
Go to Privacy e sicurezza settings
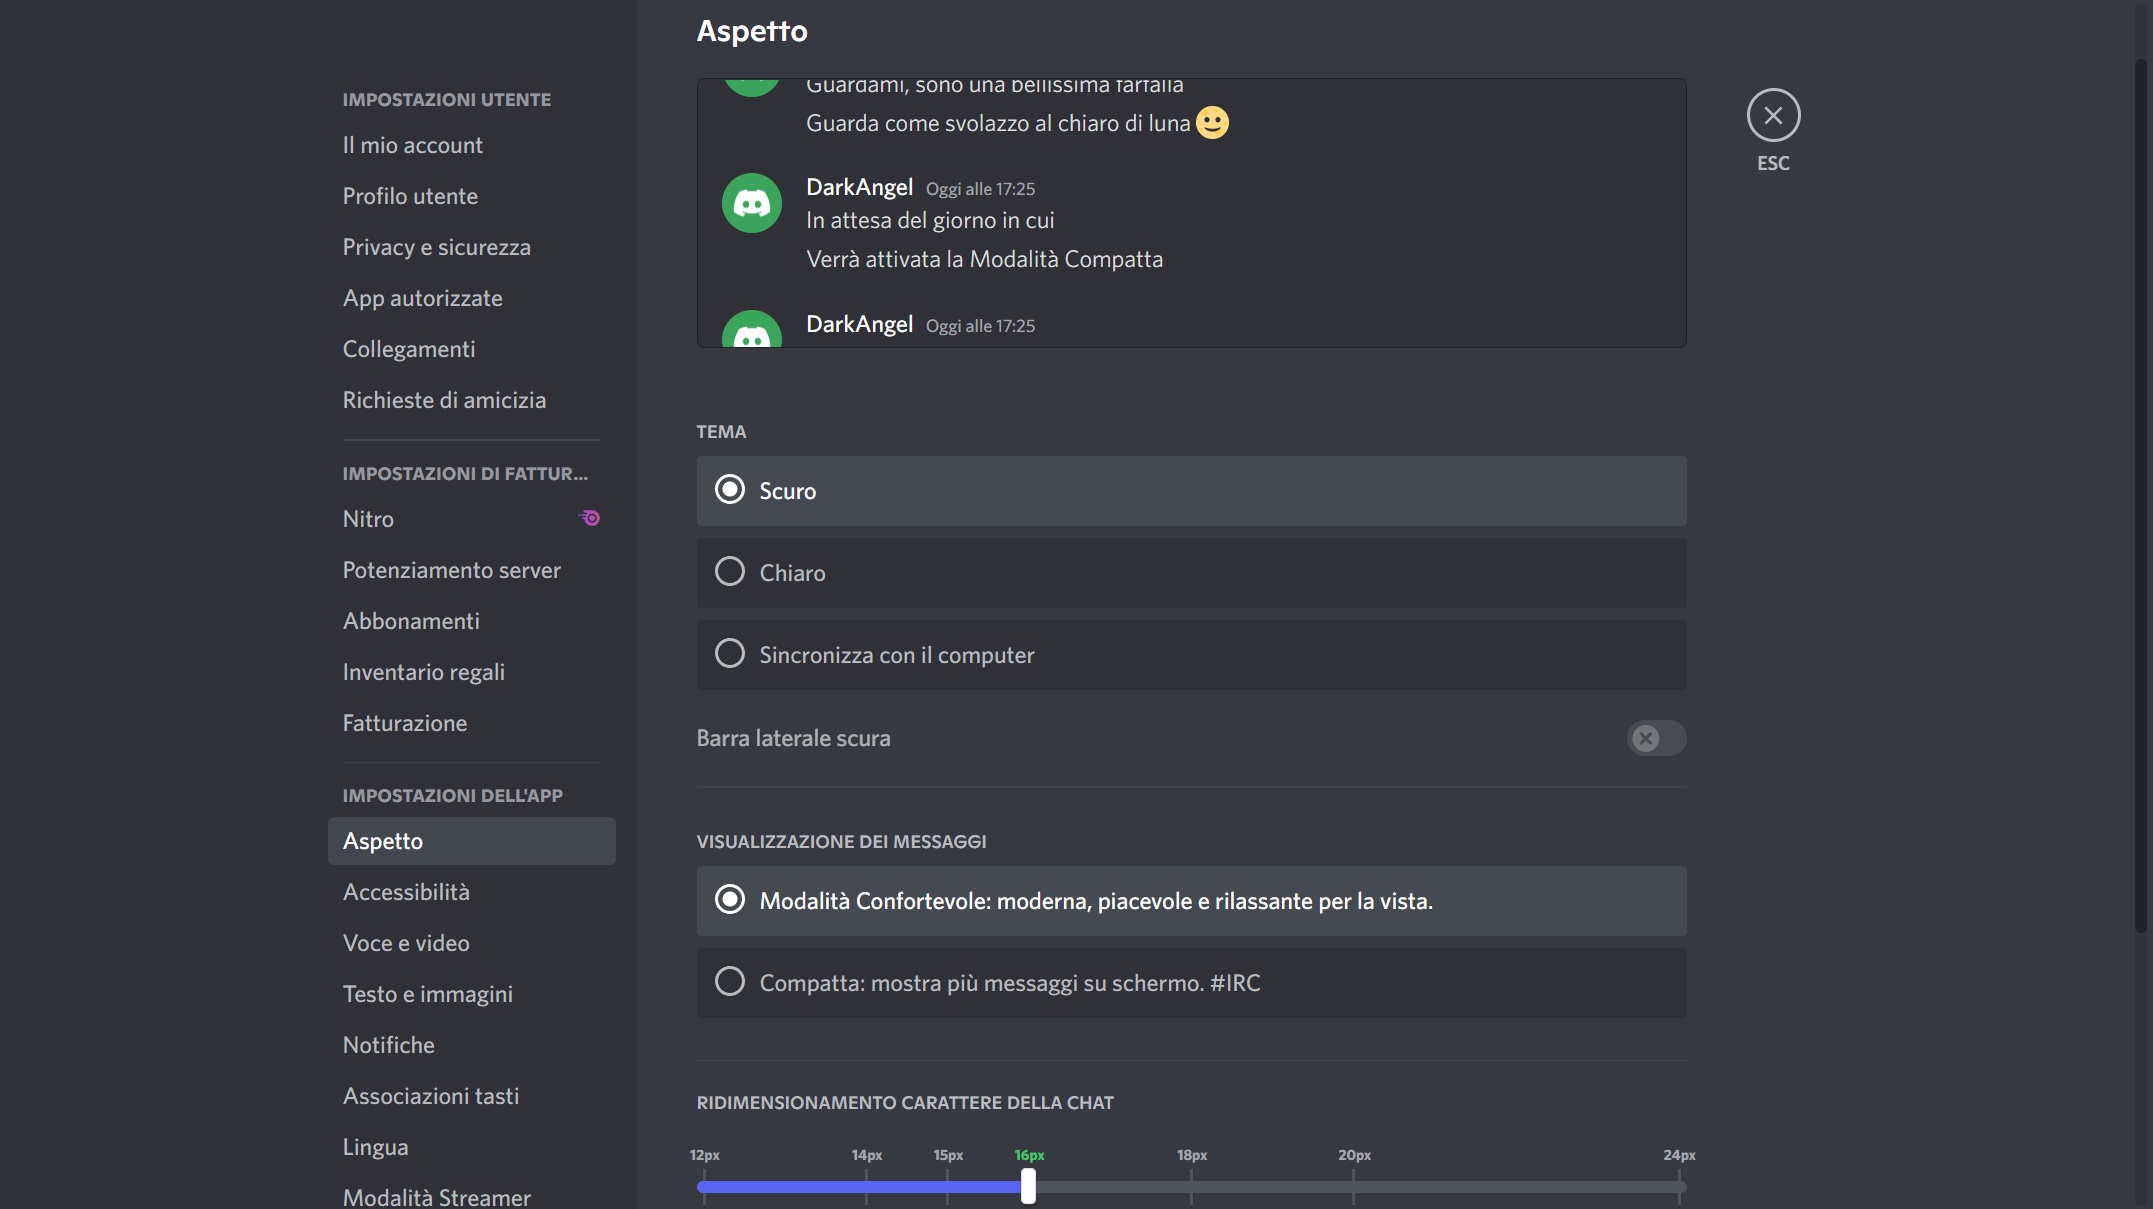(436, 246)
